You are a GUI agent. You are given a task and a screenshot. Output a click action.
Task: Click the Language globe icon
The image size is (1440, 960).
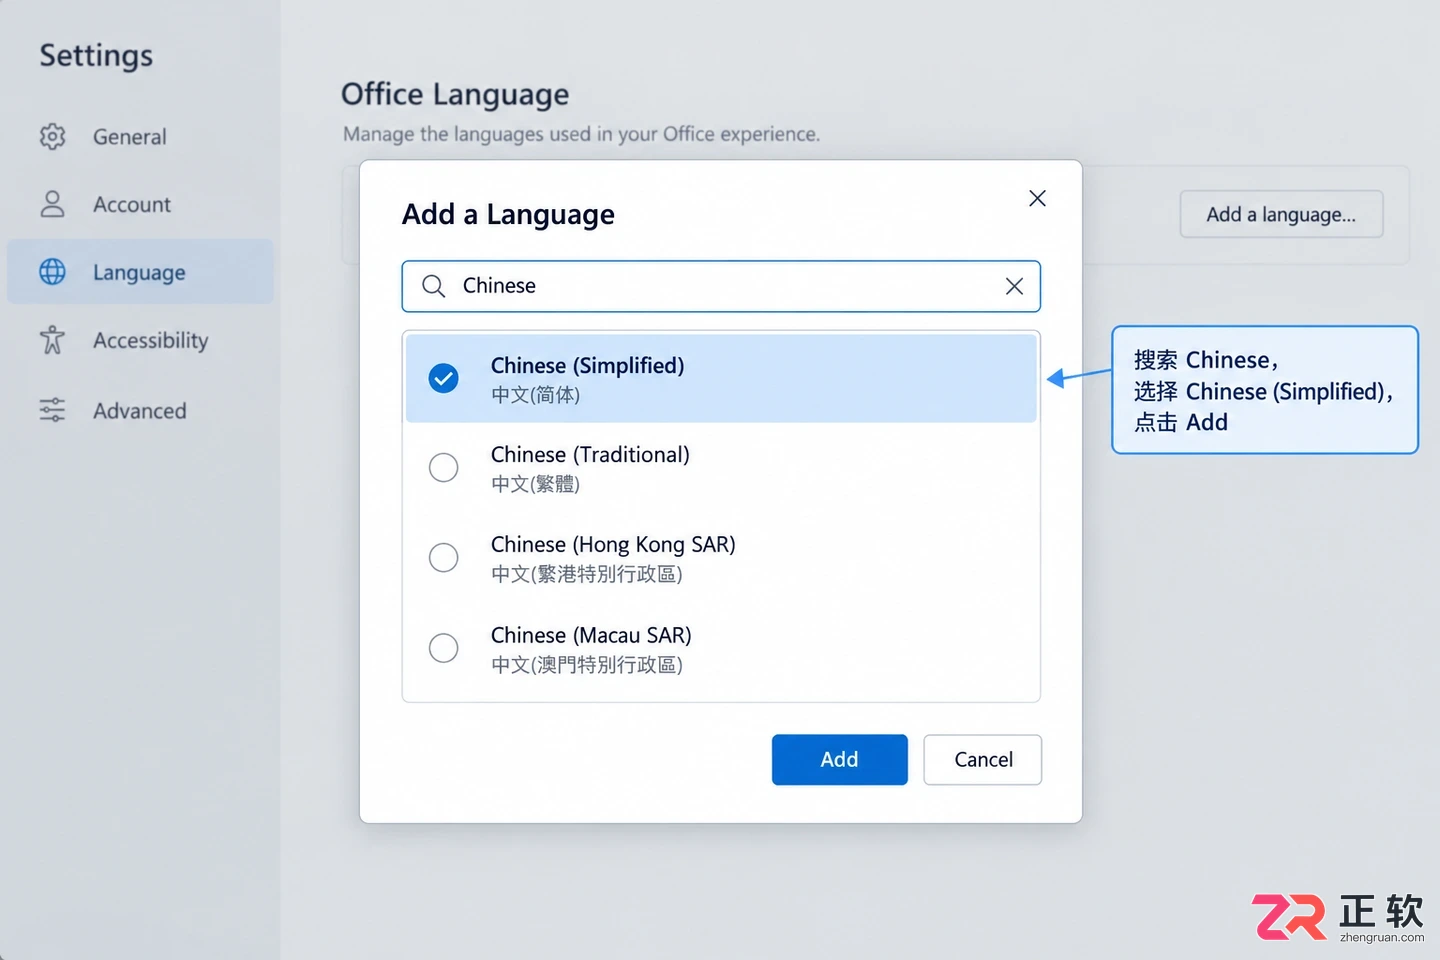click(x=52, y=272)
